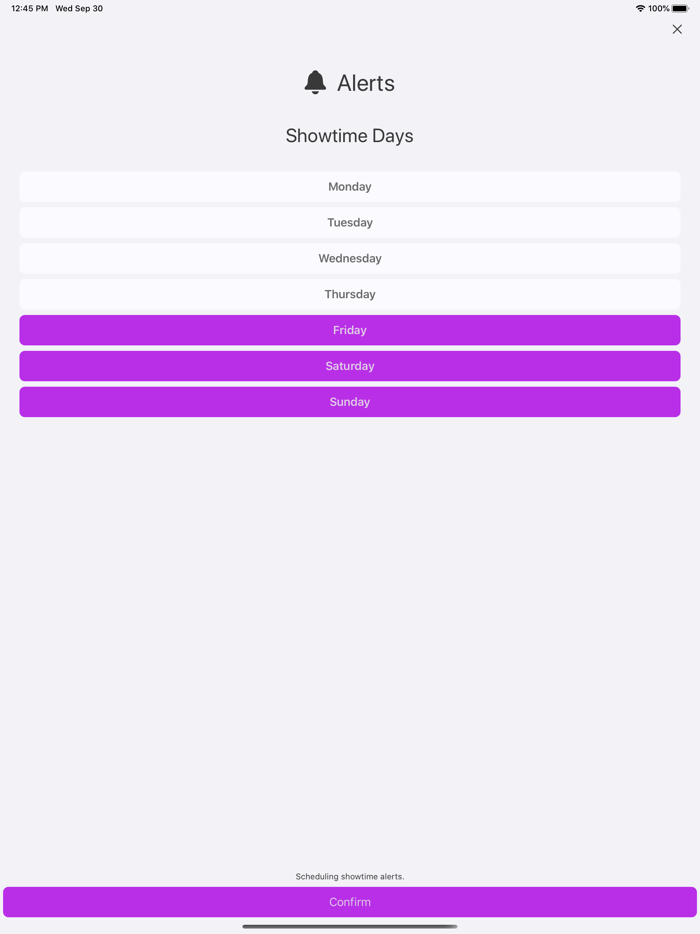Click the battery icon in status bar
700x934 pixels.
[680, 8]
